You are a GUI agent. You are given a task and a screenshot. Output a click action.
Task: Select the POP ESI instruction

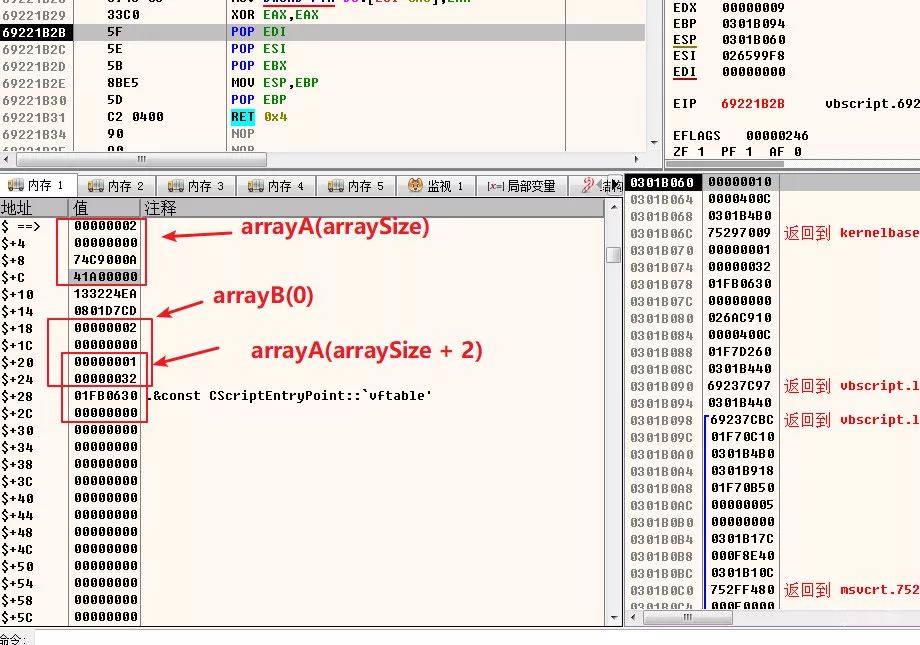tap(258, 49)
